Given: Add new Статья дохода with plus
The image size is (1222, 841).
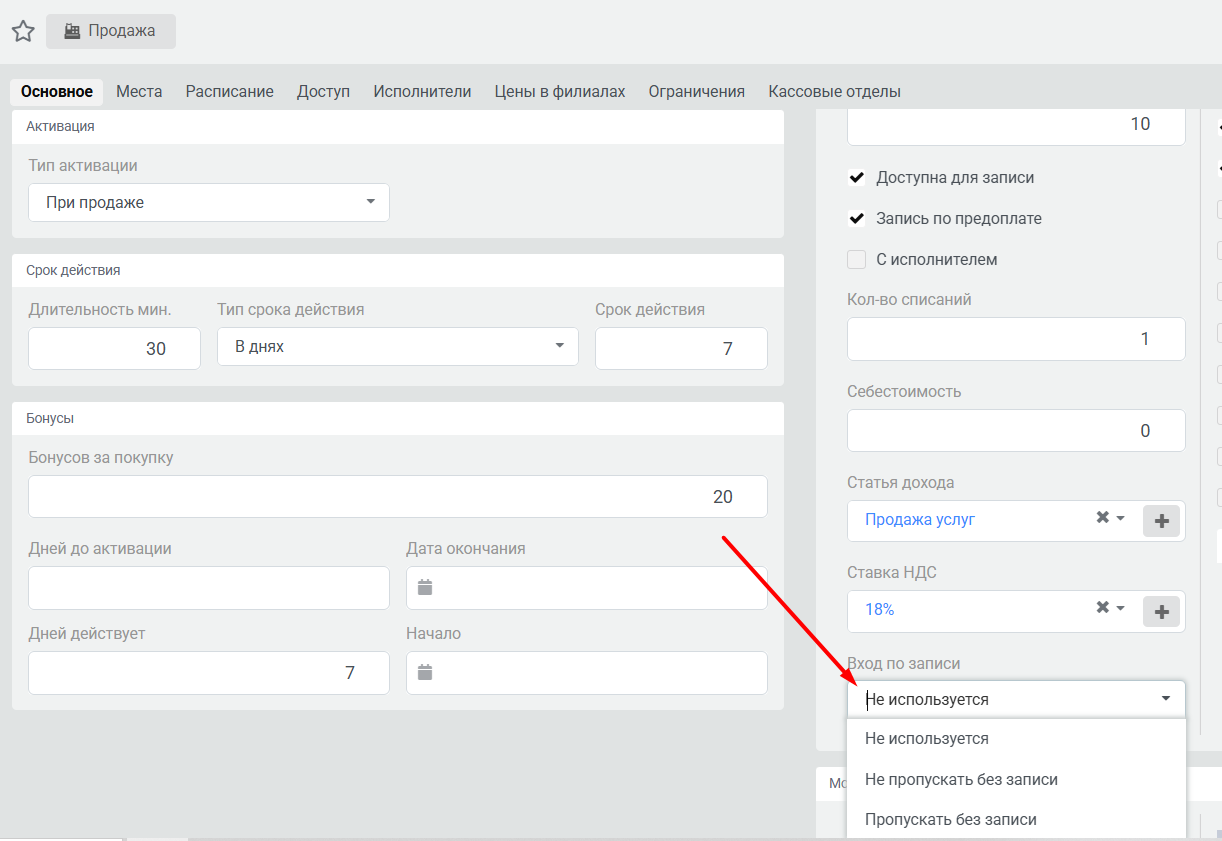Looking at the screenshot, I should 1162,521.
